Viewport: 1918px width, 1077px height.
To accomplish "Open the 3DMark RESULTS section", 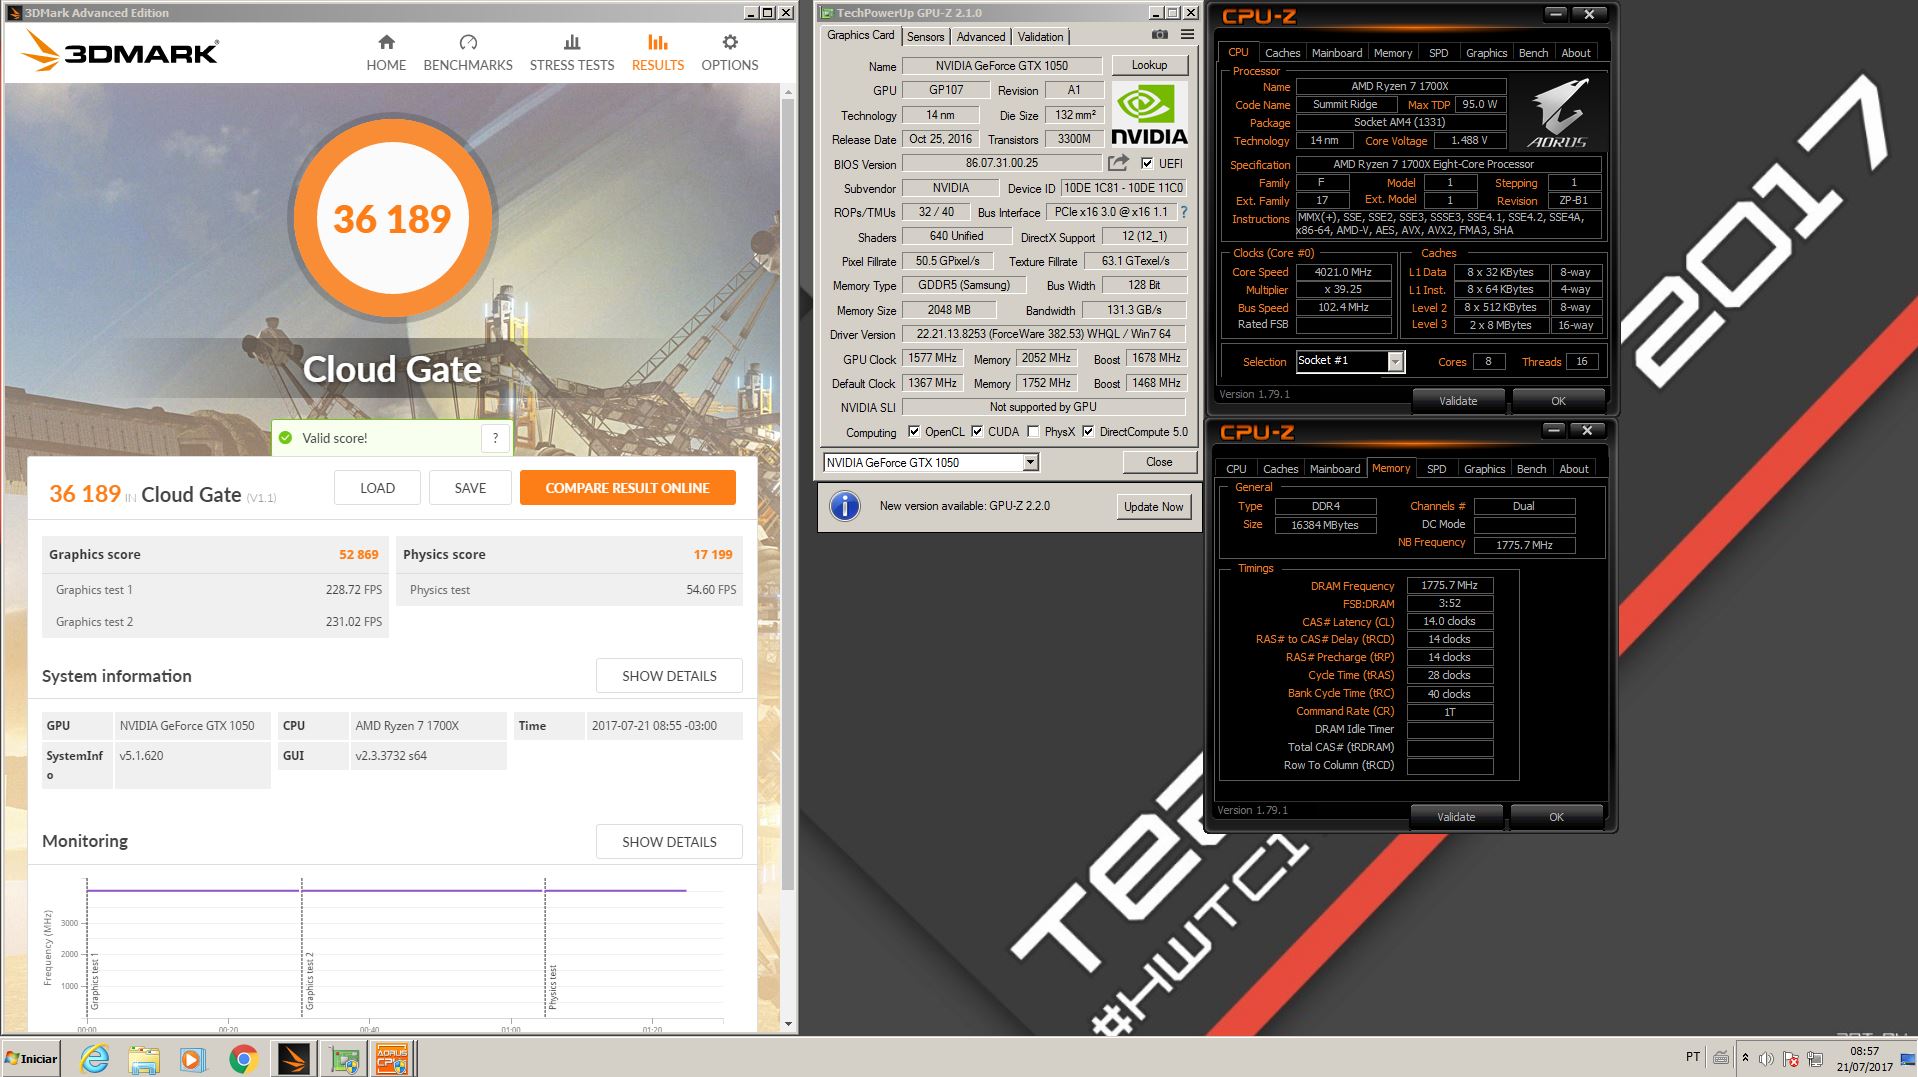I will (x=658, y=53).
